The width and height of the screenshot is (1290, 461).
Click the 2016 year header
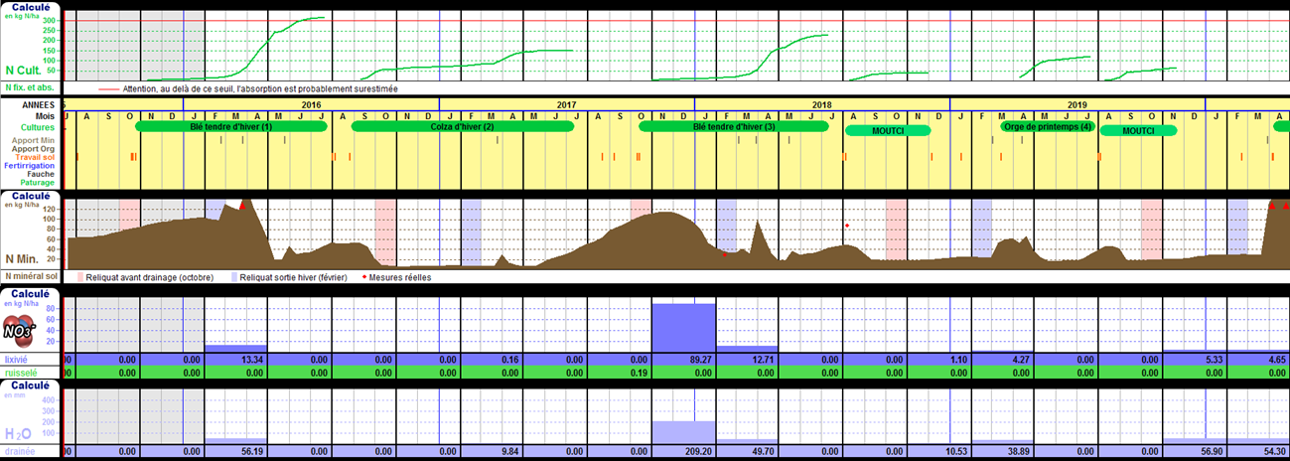click(311, 104)
